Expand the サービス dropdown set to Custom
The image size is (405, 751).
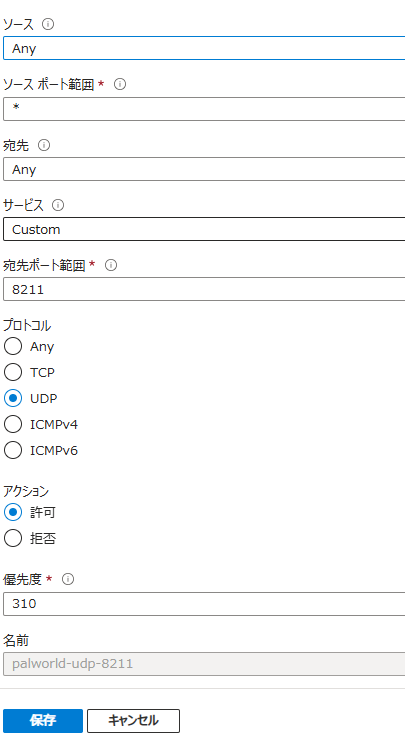204,229
